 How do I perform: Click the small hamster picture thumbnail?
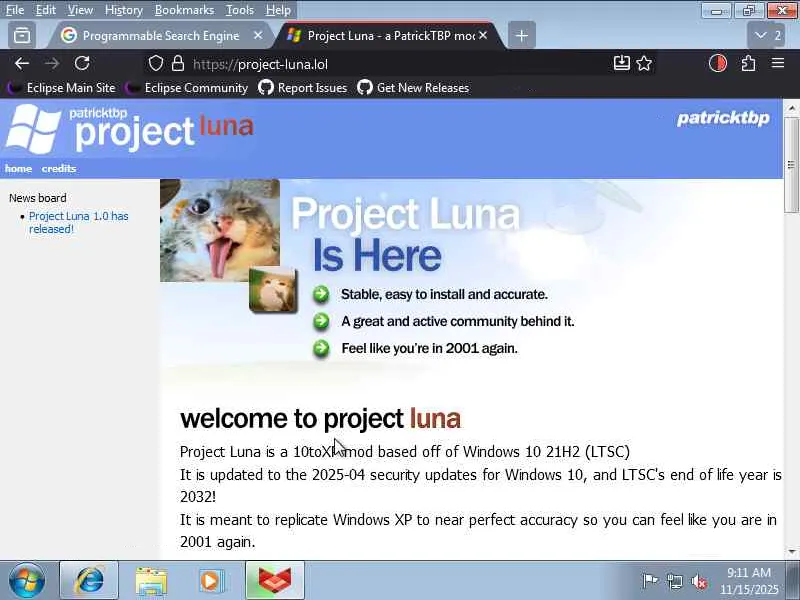tap(273, 290)
